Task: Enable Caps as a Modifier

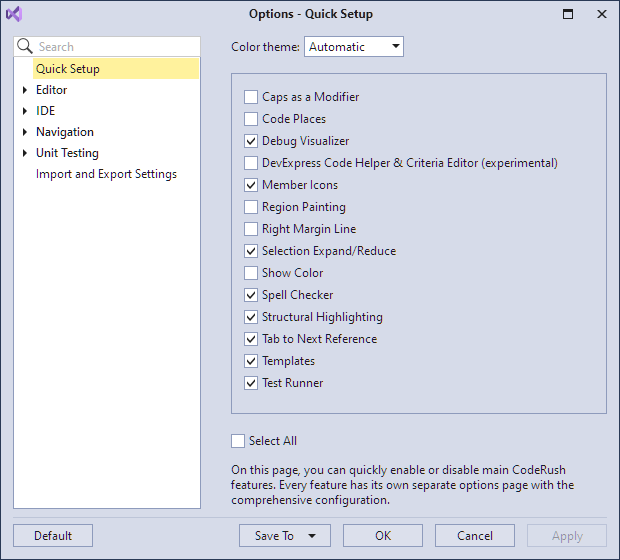Action: click(x=251, y=97)
